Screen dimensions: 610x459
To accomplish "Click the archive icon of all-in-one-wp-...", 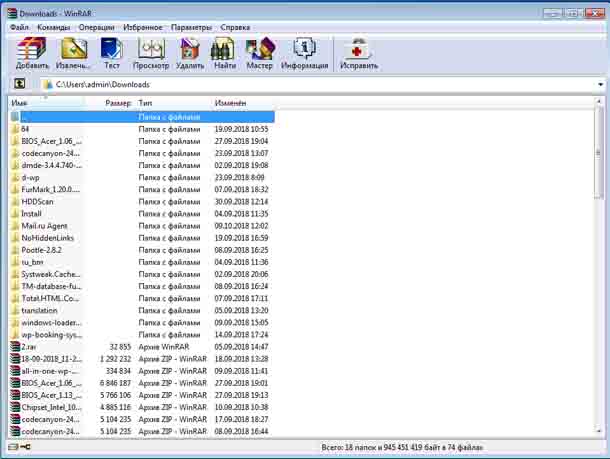I will (15, 371).
